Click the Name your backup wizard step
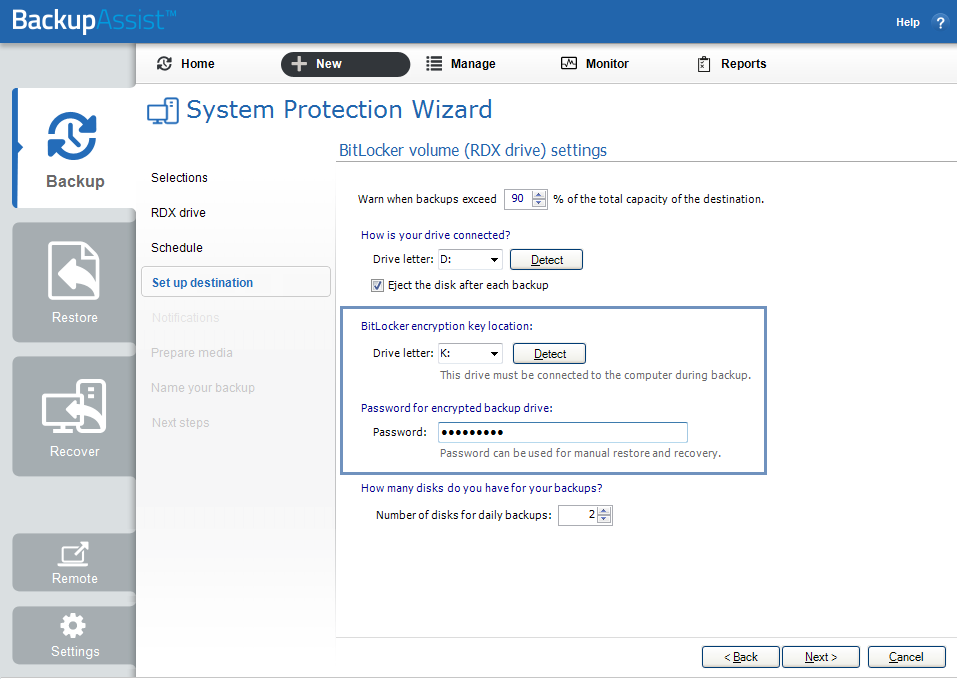Image resolution: width=957 pixels, height=679 pixels. [x=203, y=388]
